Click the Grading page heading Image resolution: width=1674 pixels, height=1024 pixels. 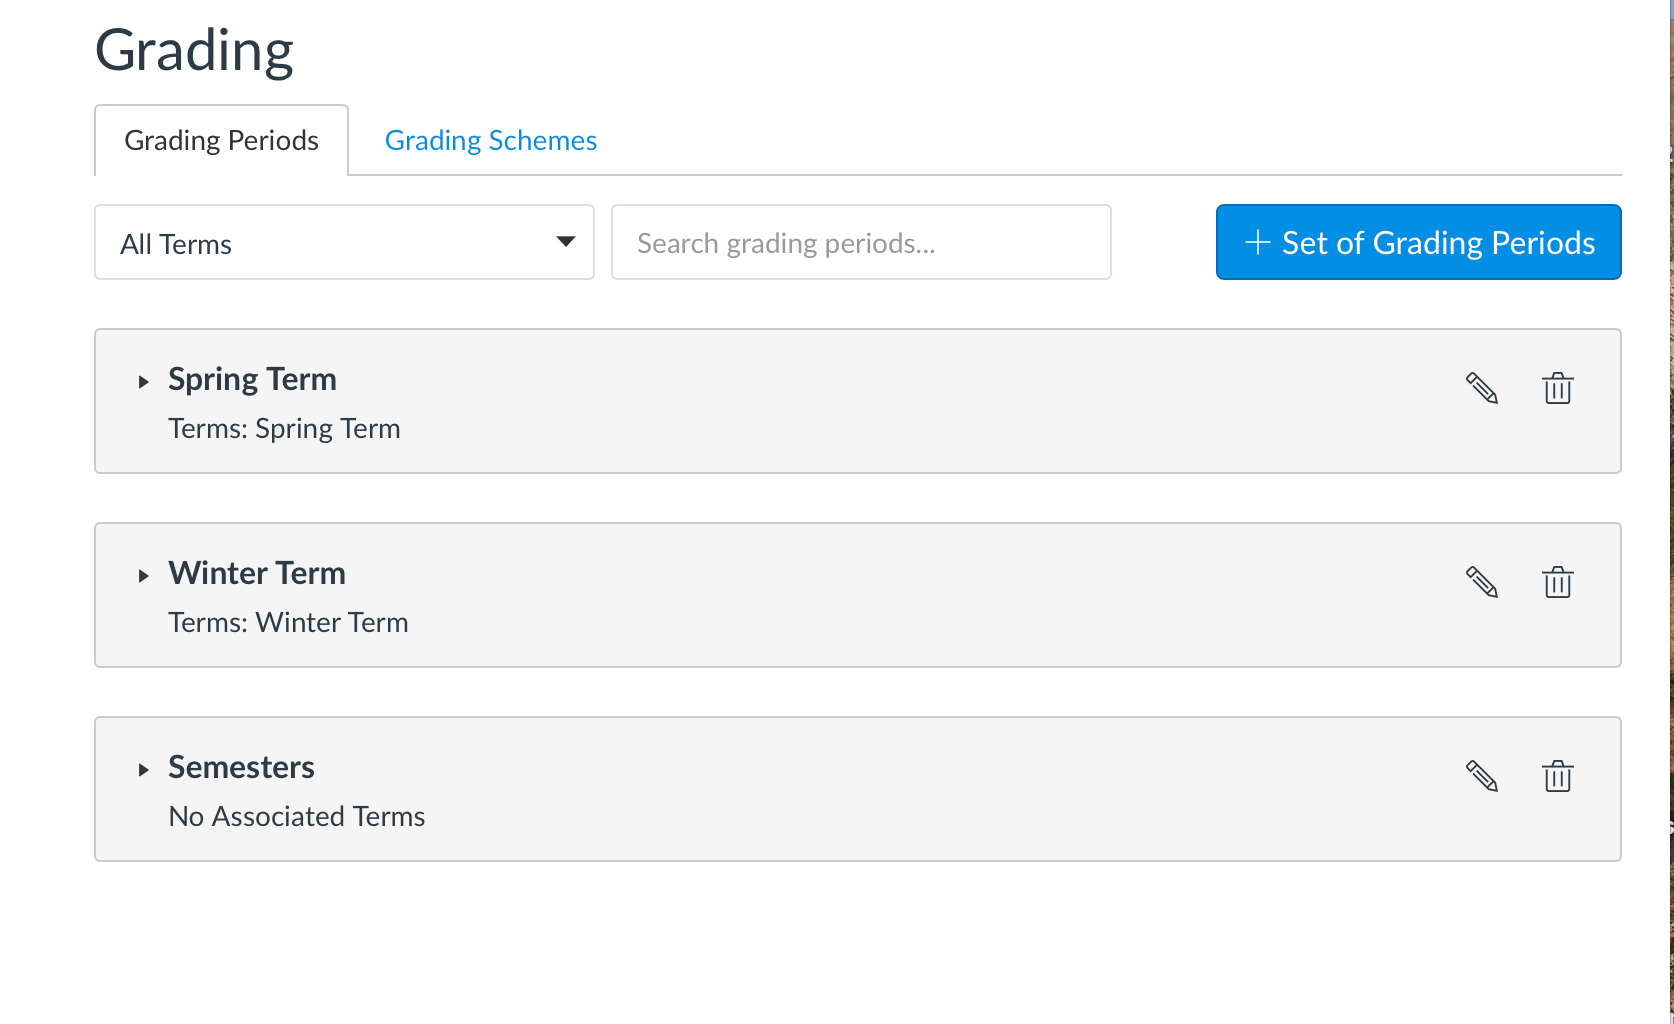194,48
